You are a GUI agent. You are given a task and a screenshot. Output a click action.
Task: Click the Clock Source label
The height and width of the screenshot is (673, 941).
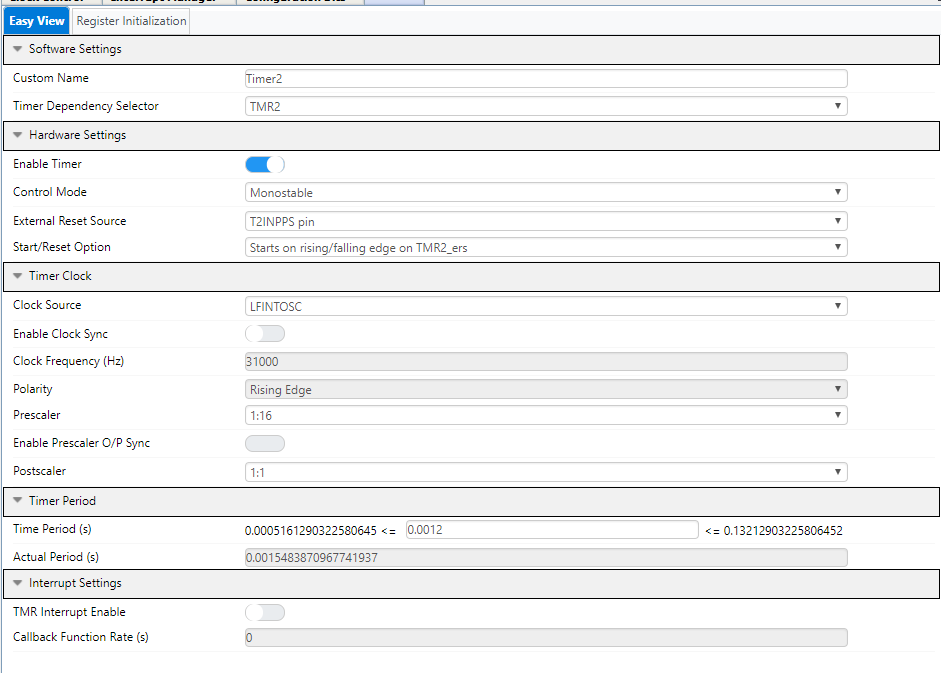(x=47, y=305)
